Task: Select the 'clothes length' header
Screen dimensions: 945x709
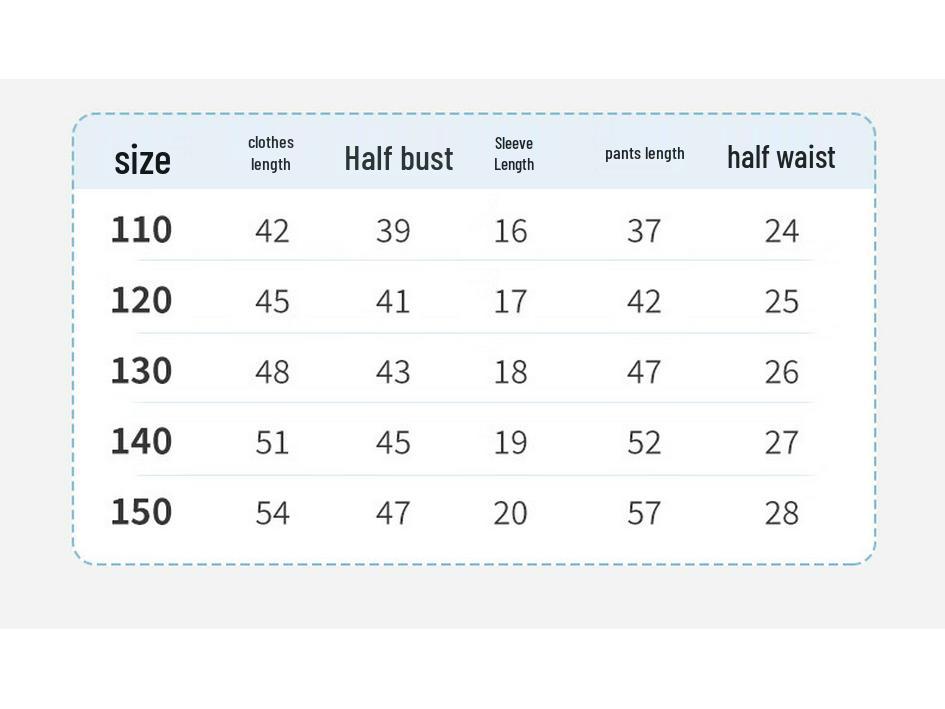Action: coord(271,153)
